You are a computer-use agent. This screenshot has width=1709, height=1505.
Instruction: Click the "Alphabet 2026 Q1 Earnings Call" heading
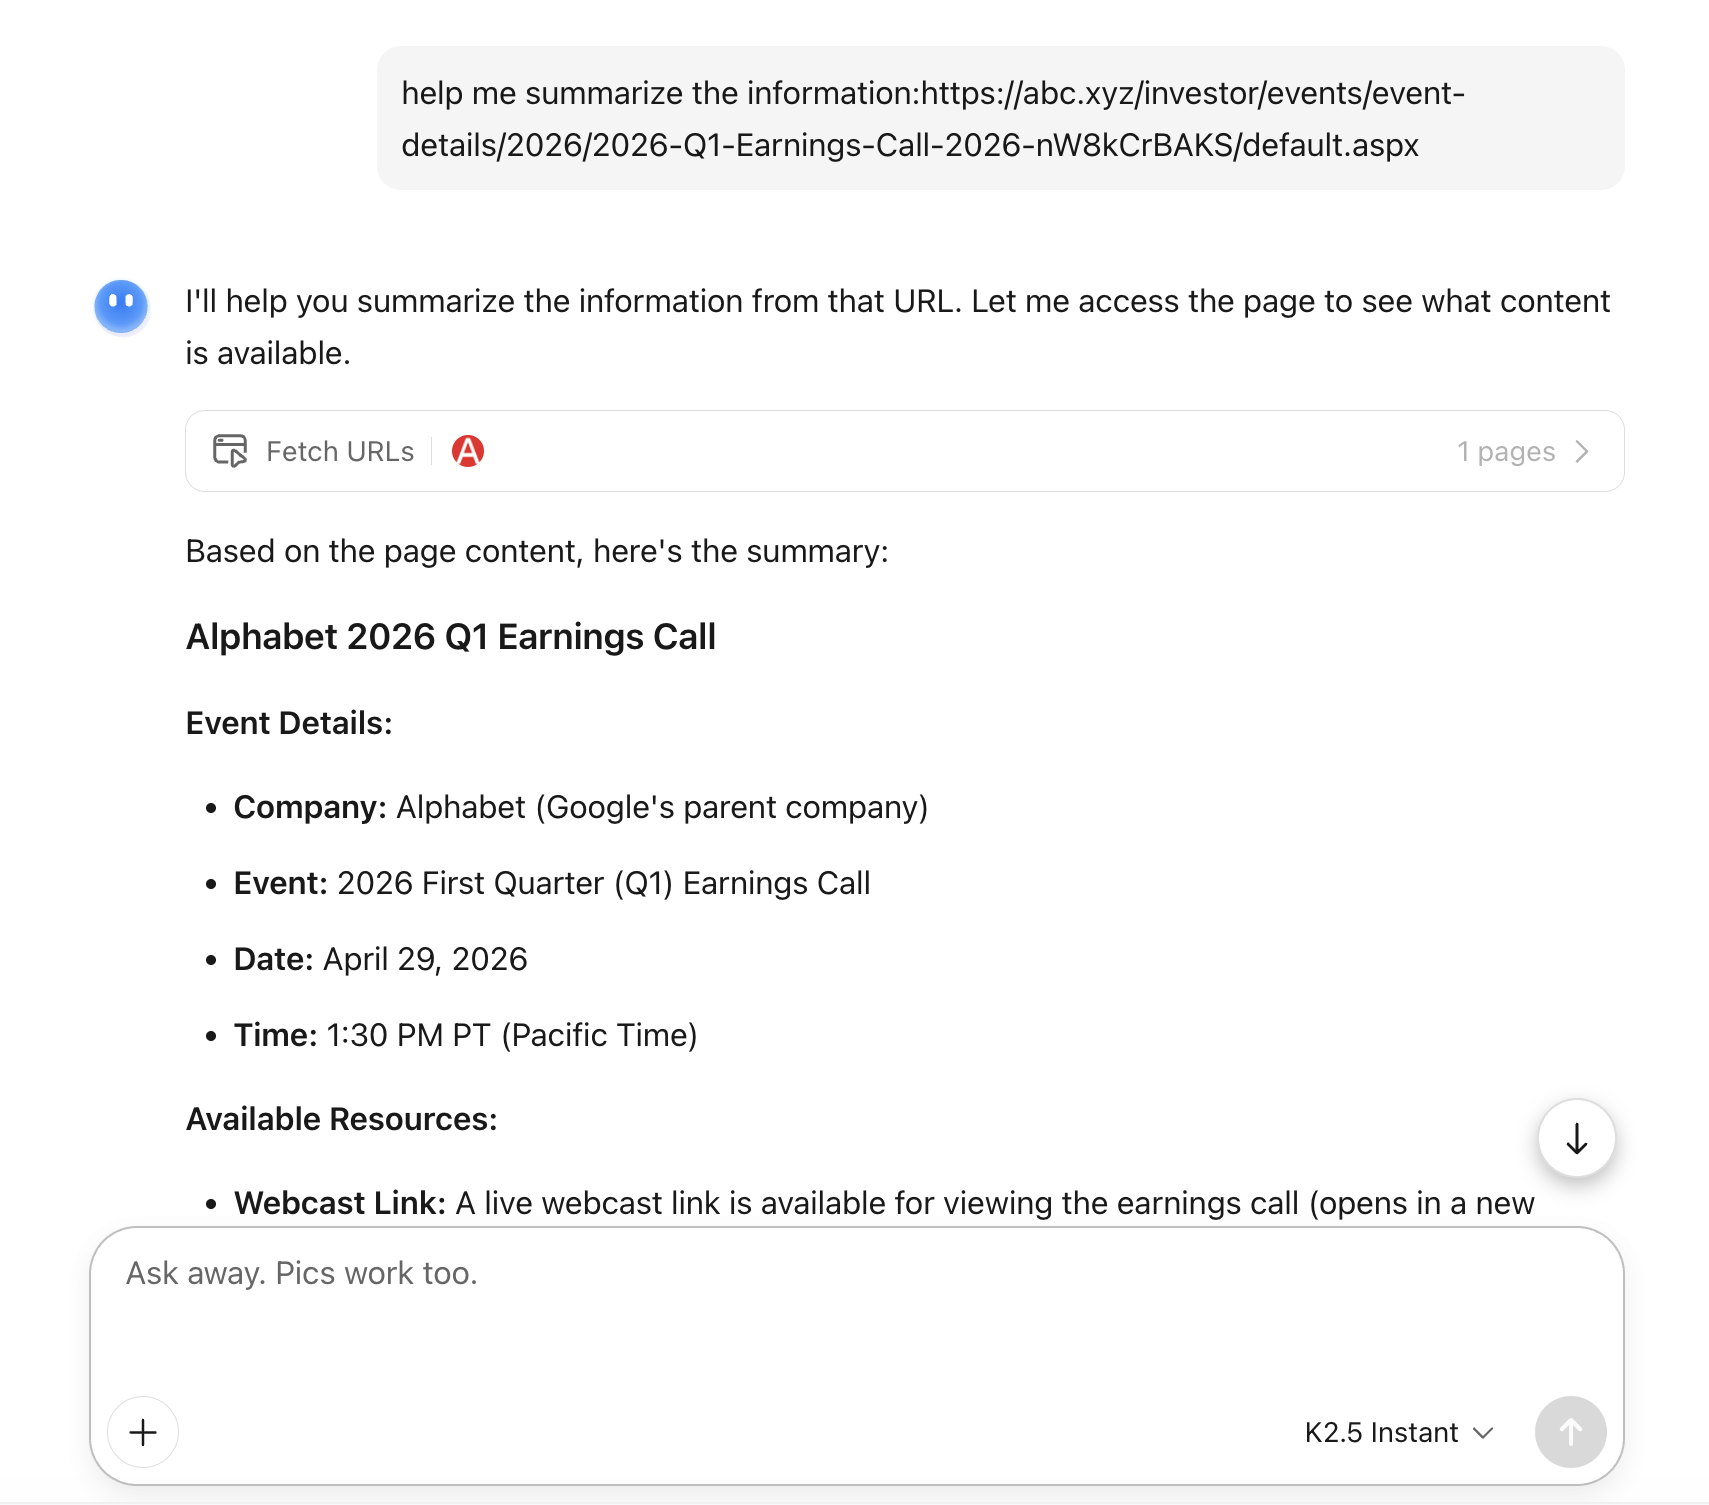coord(451,637)
